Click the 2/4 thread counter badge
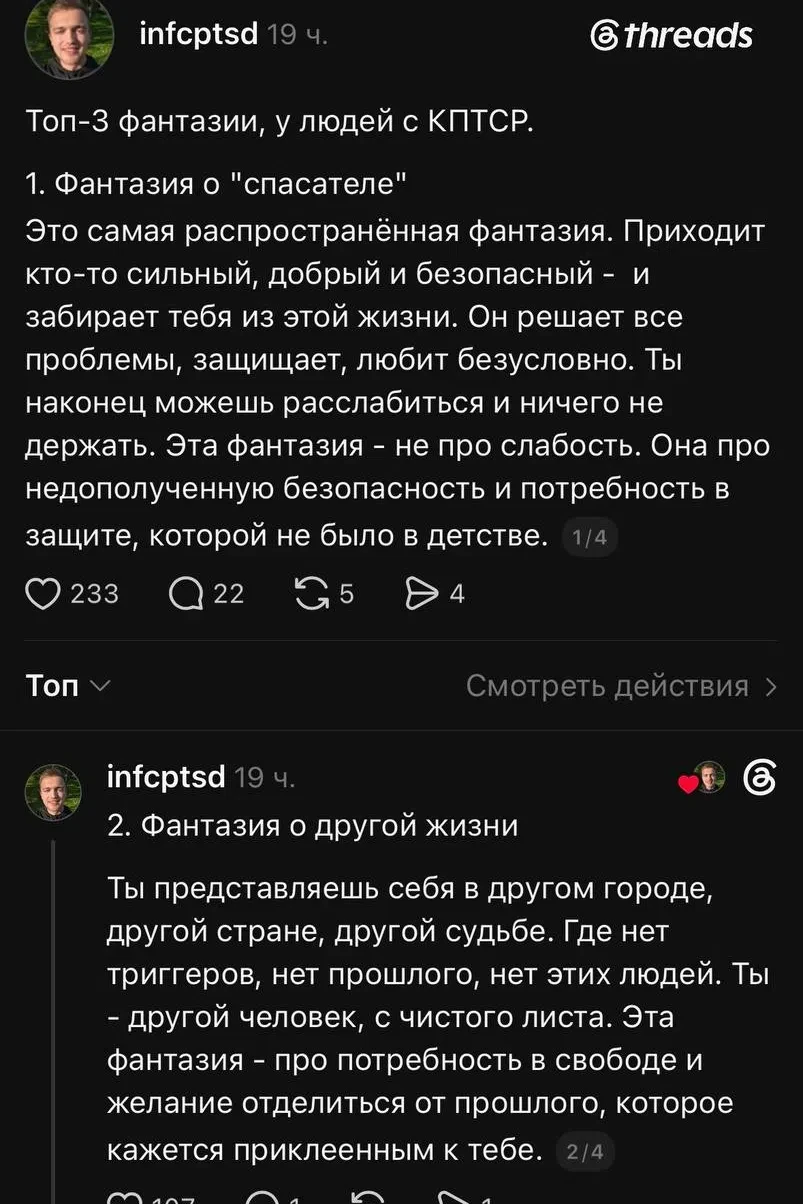Screen dimensions: 803x1204 click(586, 1152)
